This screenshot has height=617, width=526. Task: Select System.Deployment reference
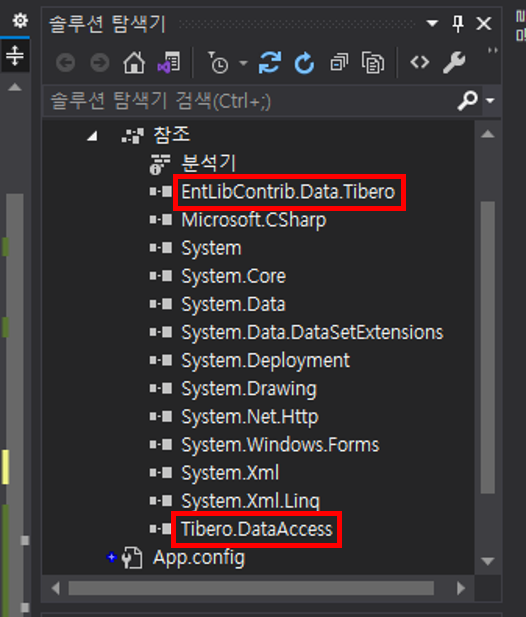[x=265, y=361]
